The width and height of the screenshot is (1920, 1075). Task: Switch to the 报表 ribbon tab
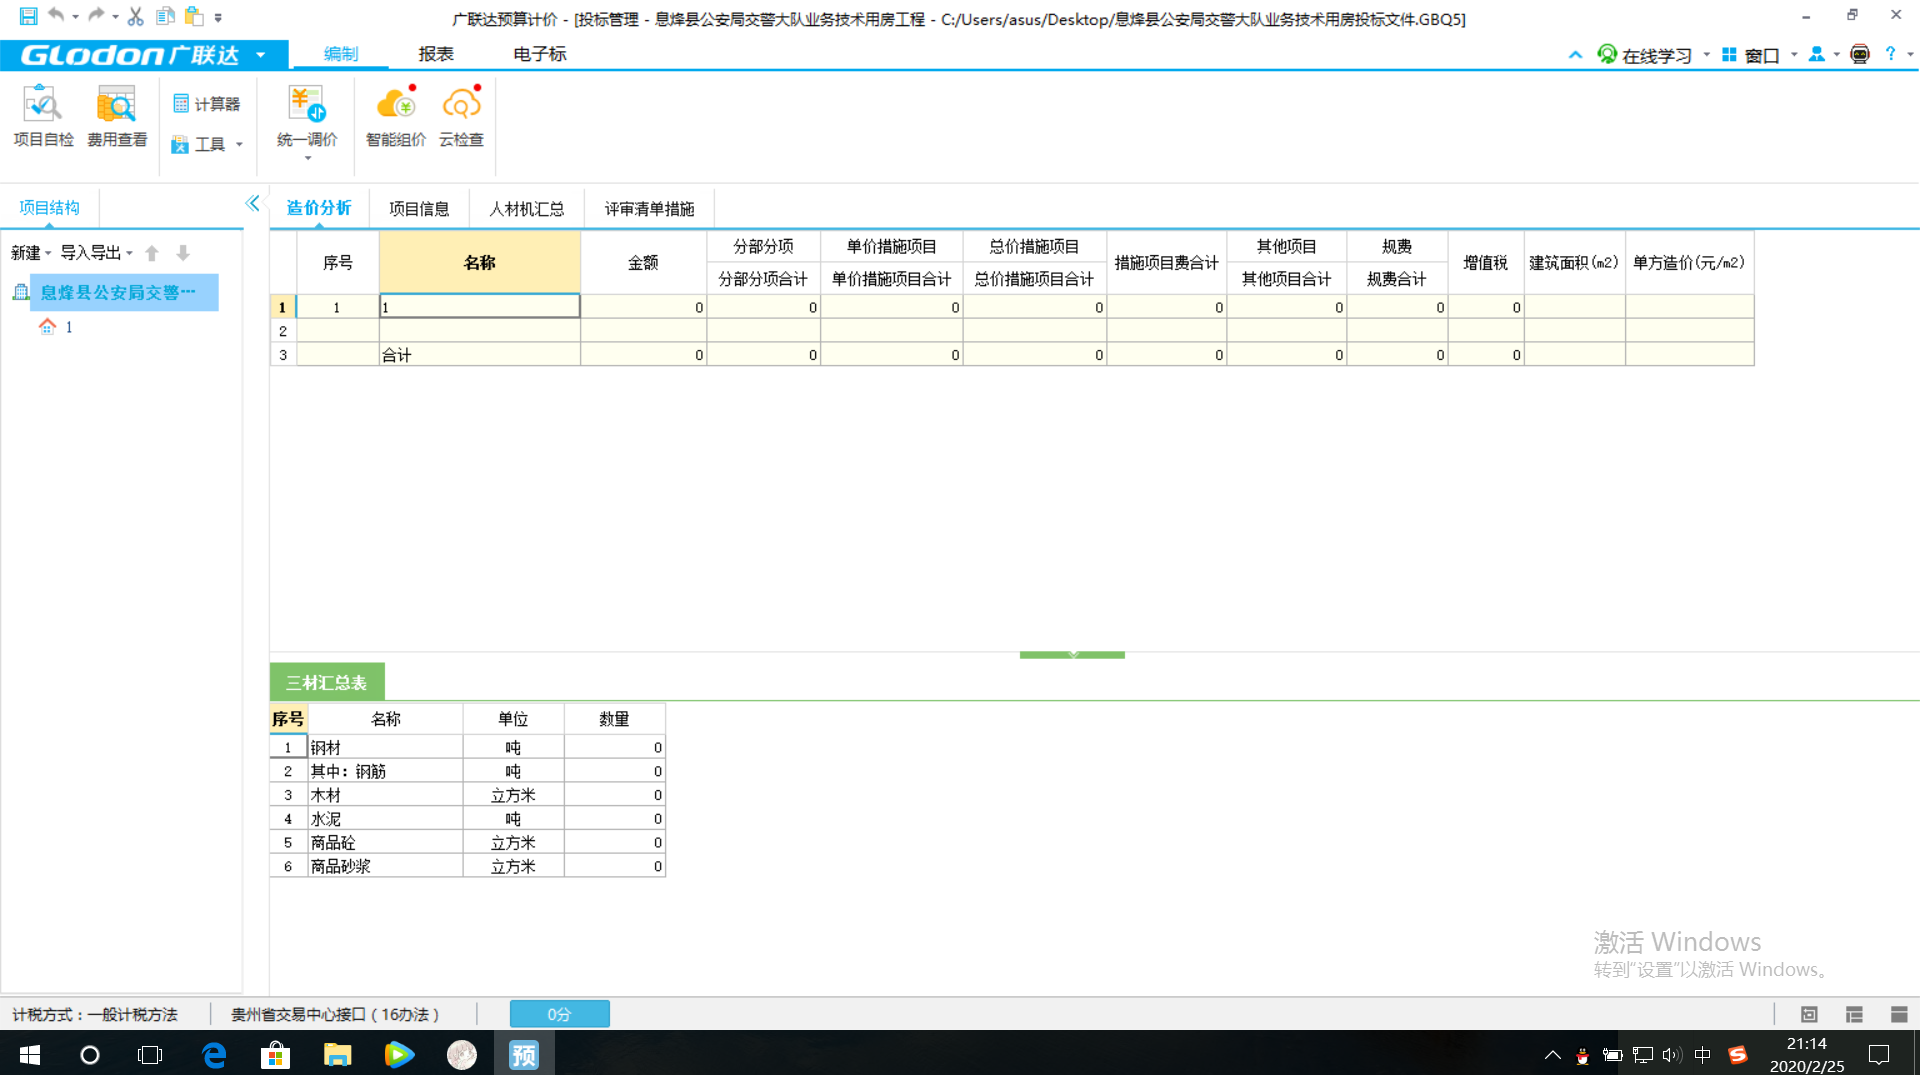pyautogui.click(x=436, y=54)
